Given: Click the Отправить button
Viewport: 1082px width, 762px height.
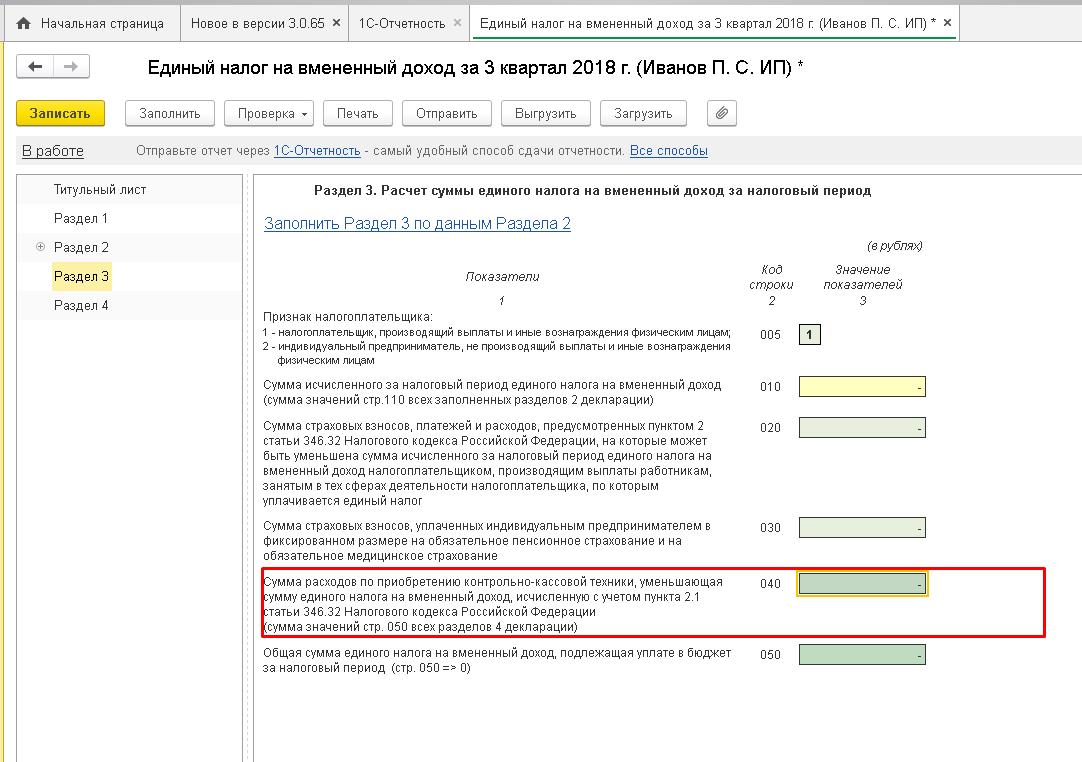Looking at the screenshot, I should click(x=447, y=113).
